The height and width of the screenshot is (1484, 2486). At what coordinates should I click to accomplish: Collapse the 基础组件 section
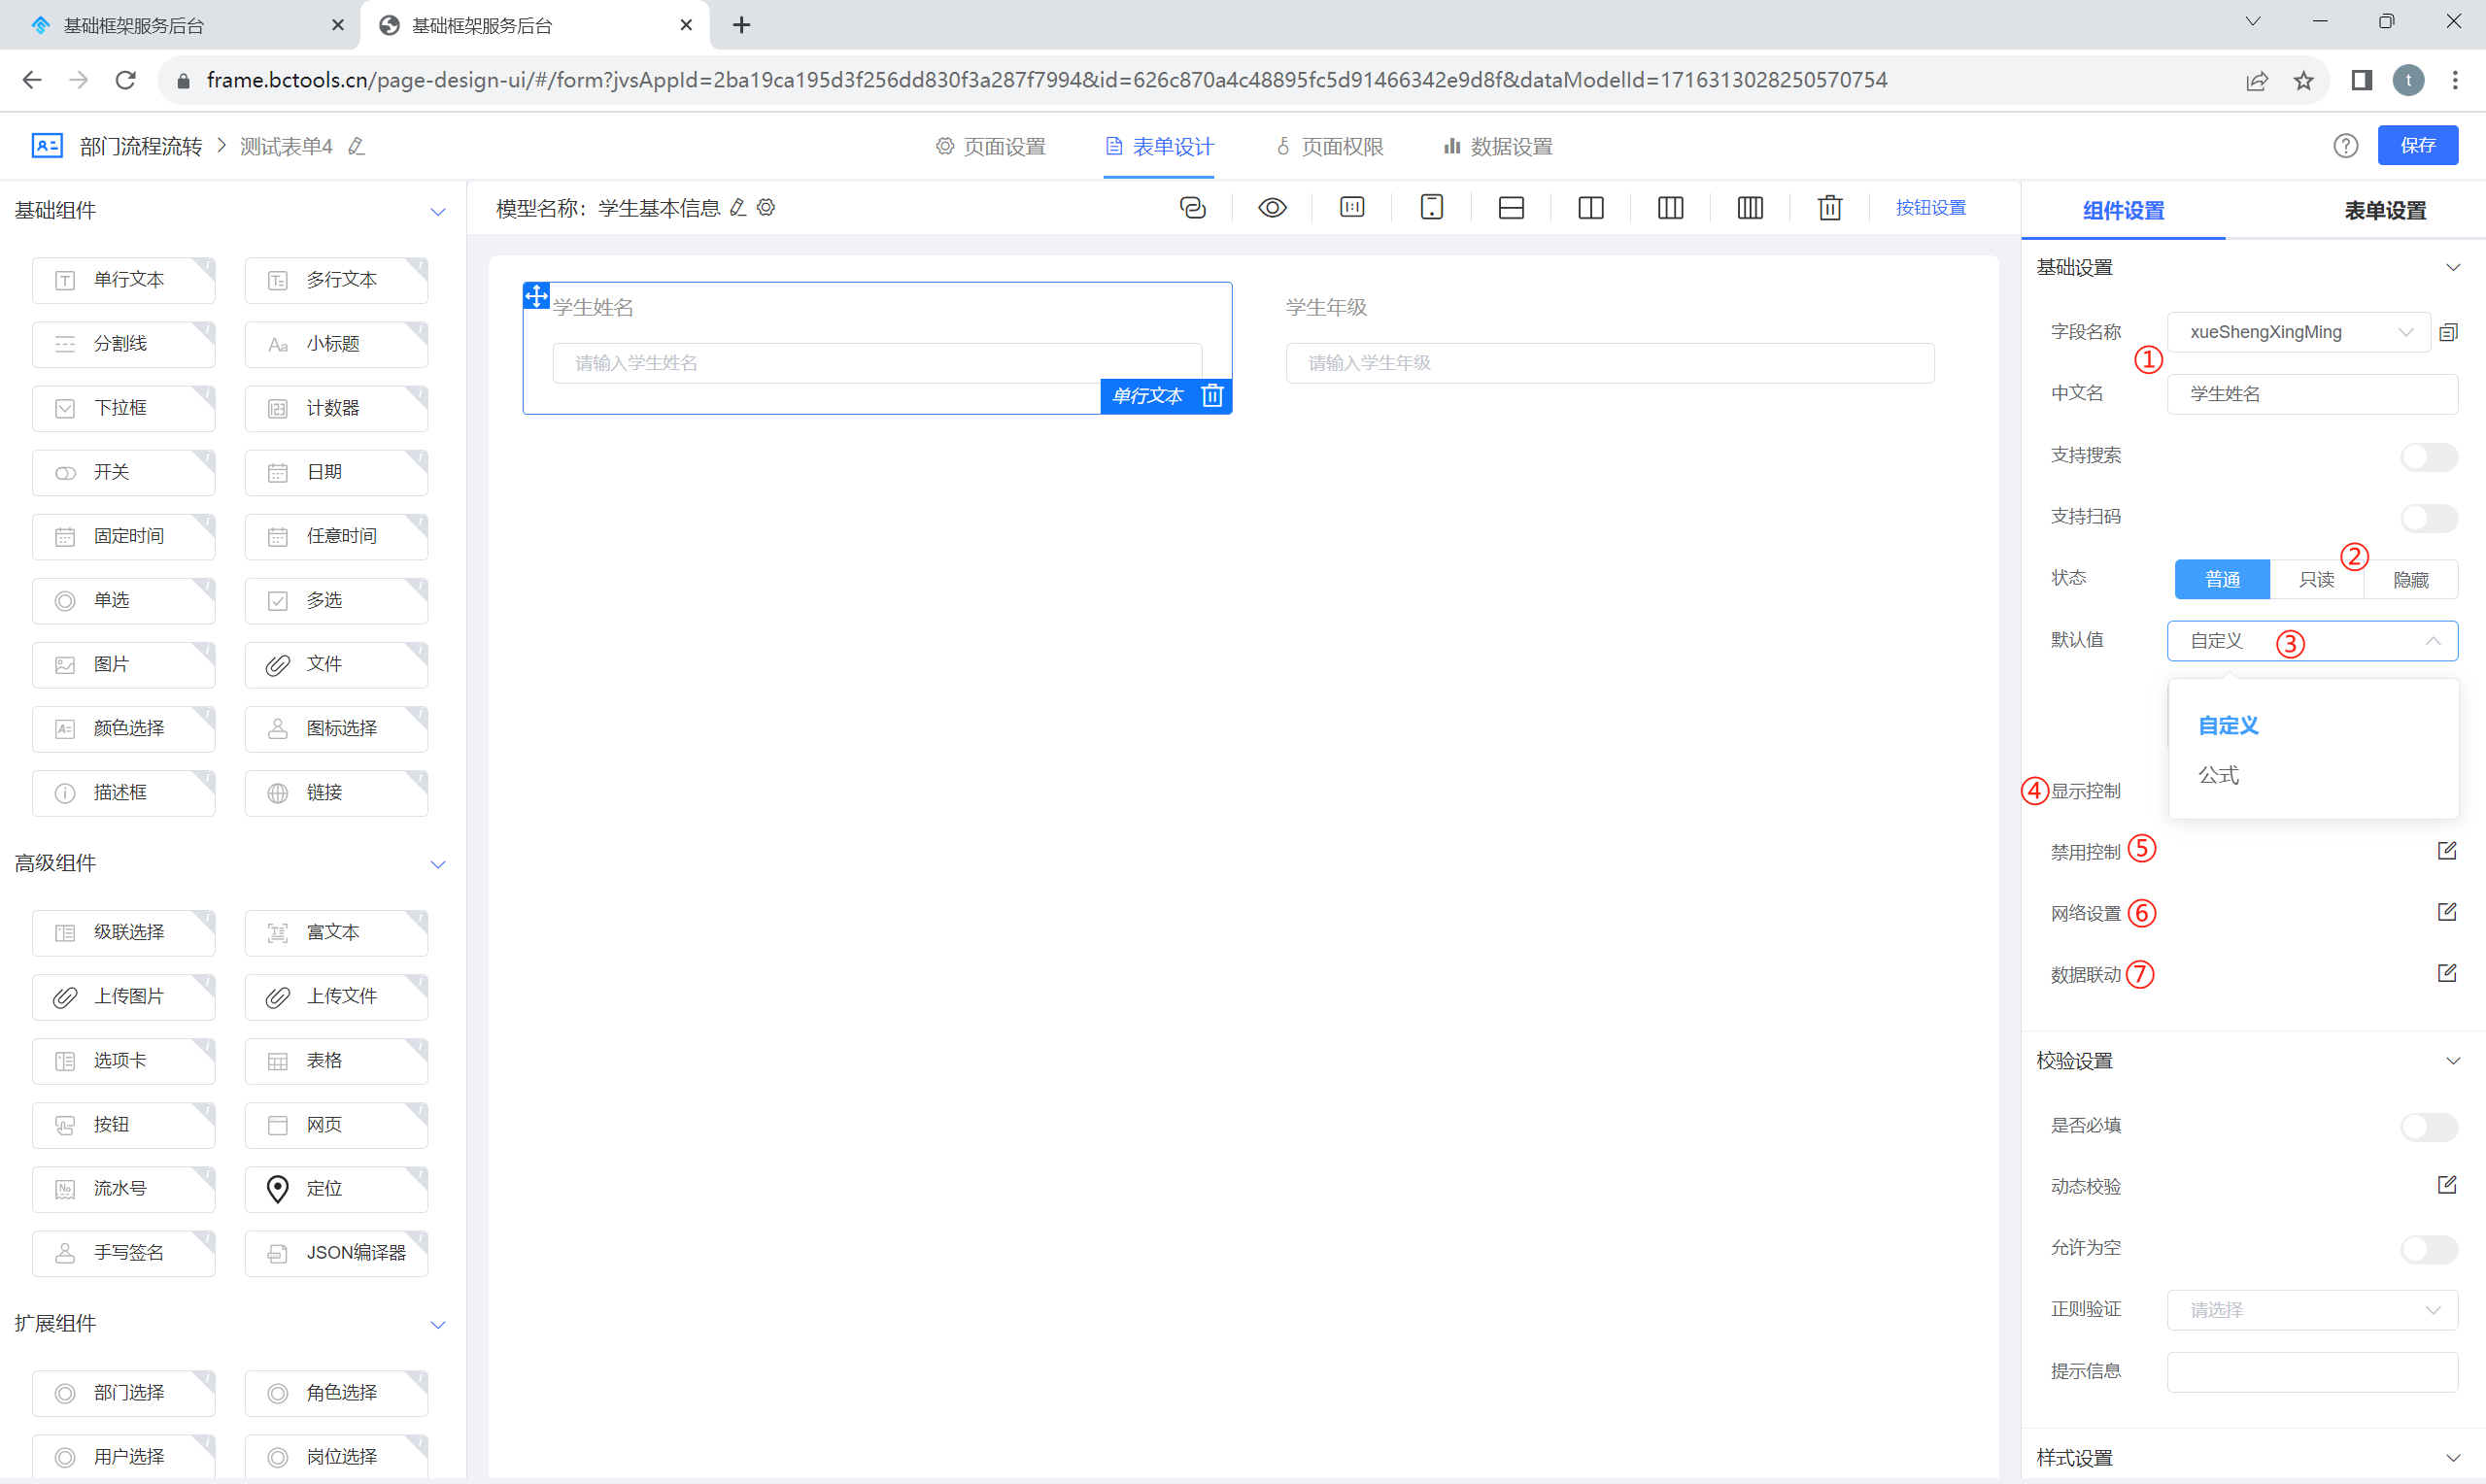pos(437,211)
